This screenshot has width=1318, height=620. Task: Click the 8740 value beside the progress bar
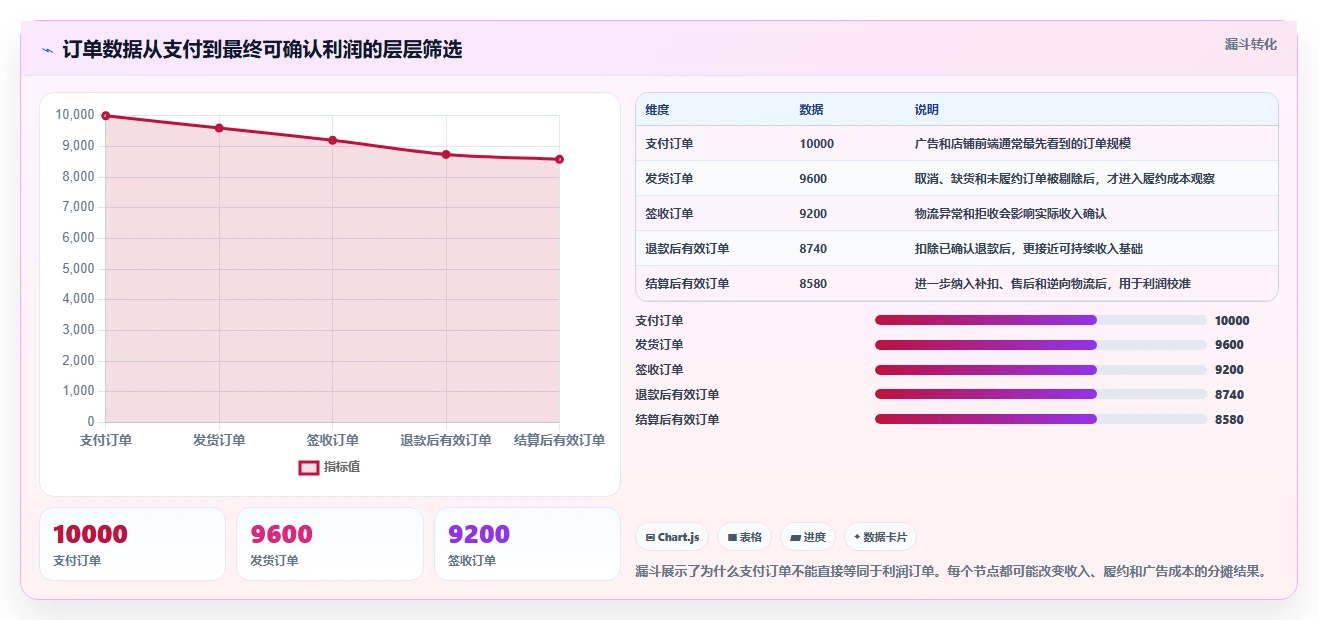(x=1229, y=395)
